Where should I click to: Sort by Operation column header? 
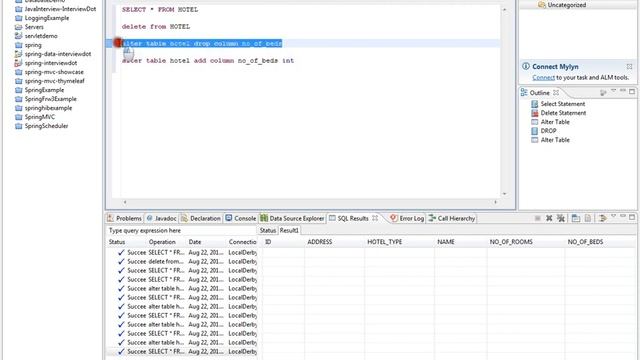pos(162,242)
